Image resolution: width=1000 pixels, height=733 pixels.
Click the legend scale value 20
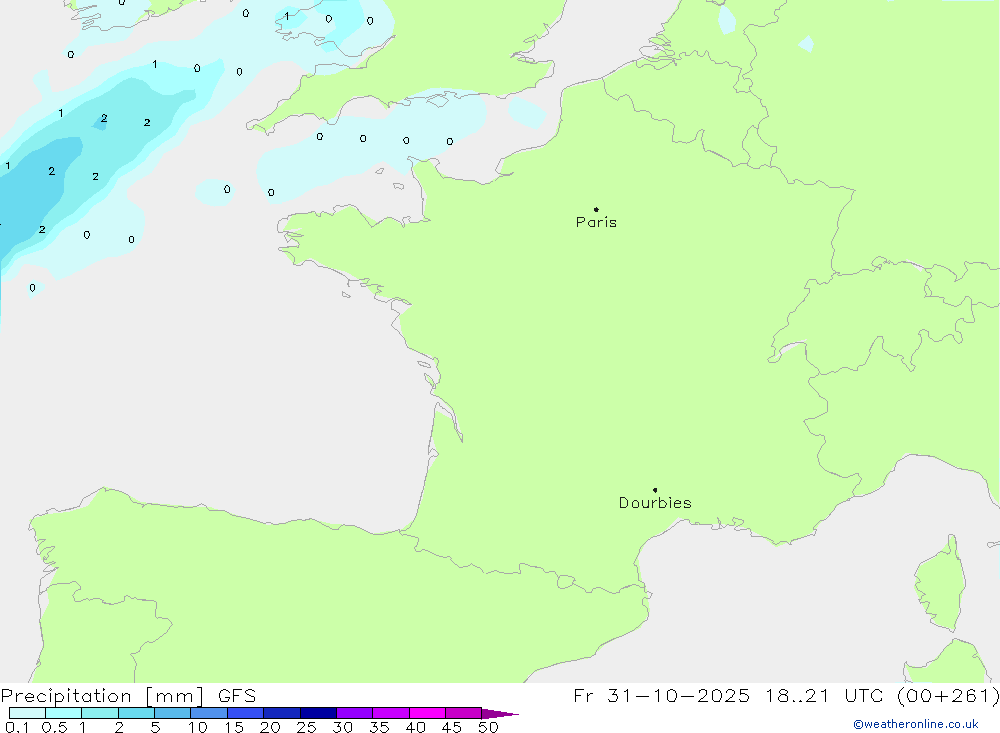(270, 727)
